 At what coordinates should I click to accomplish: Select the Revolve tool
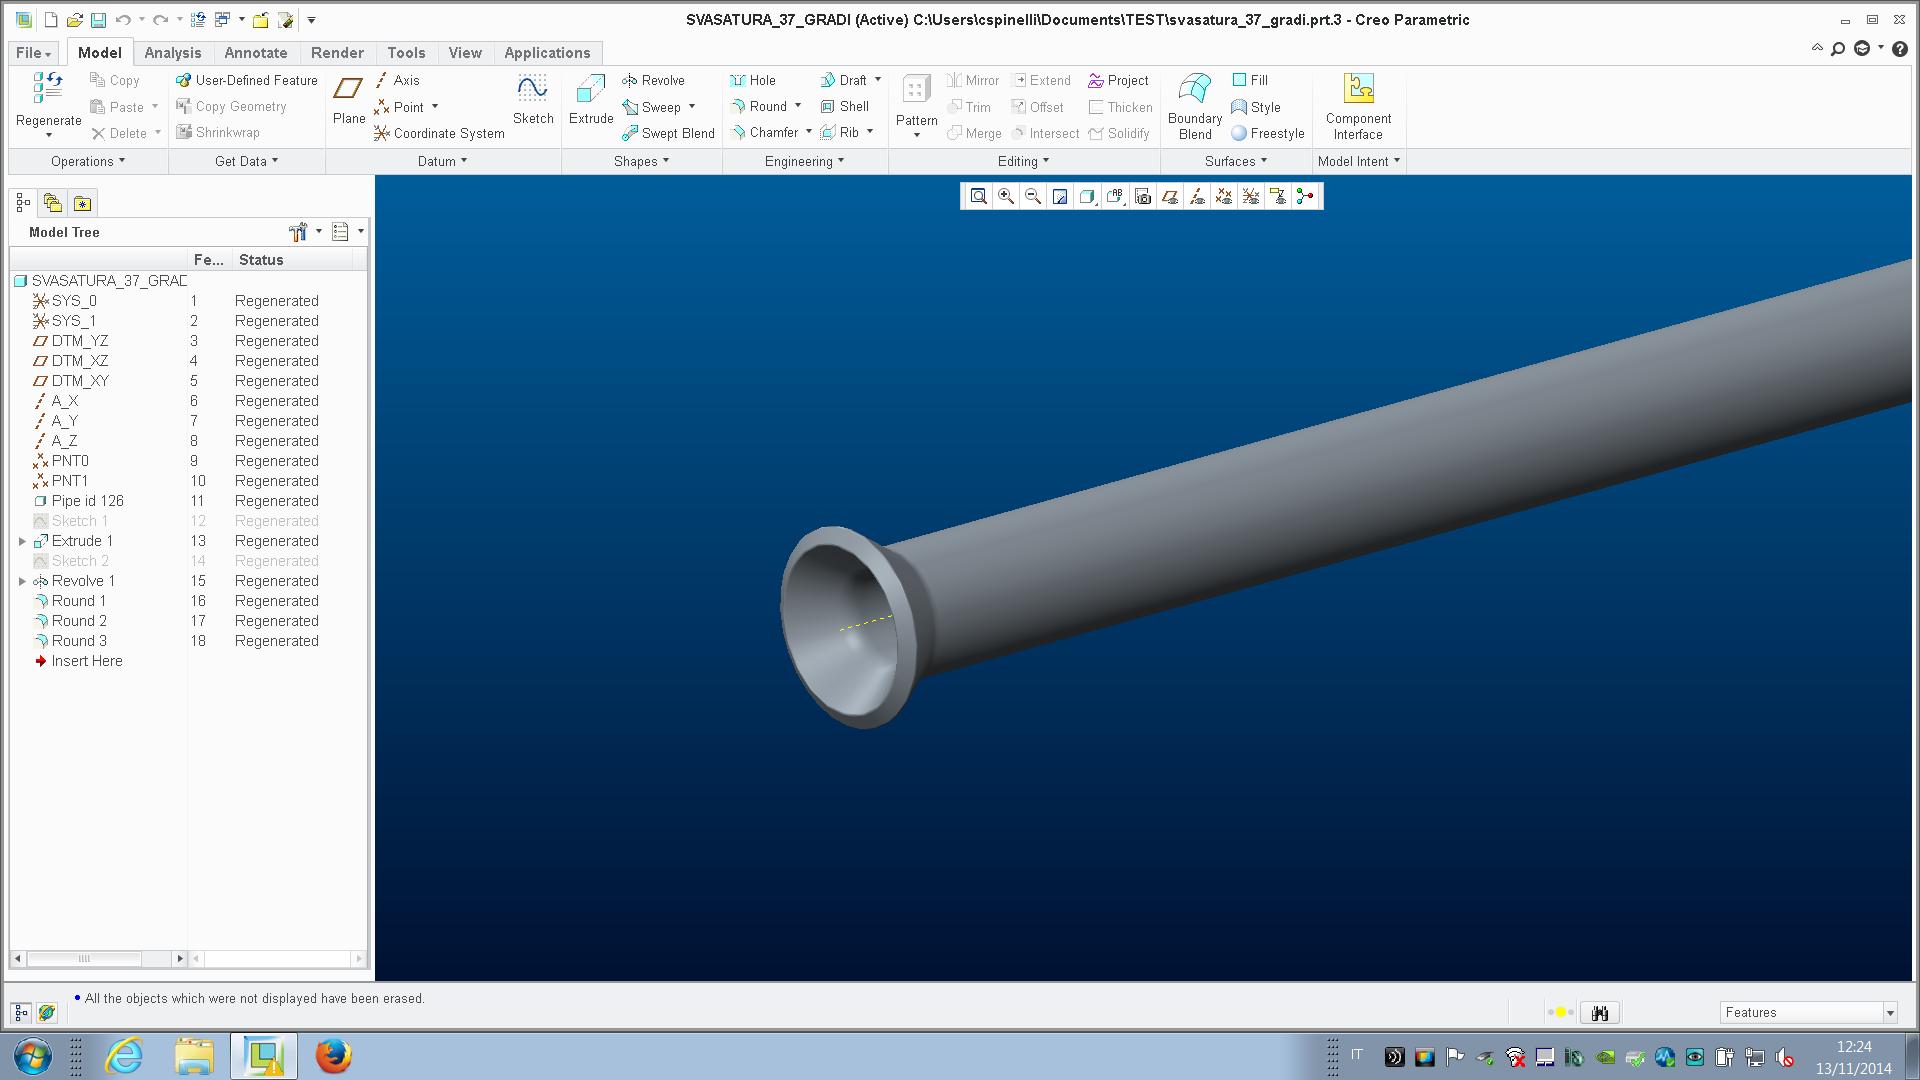click(653, 81)
